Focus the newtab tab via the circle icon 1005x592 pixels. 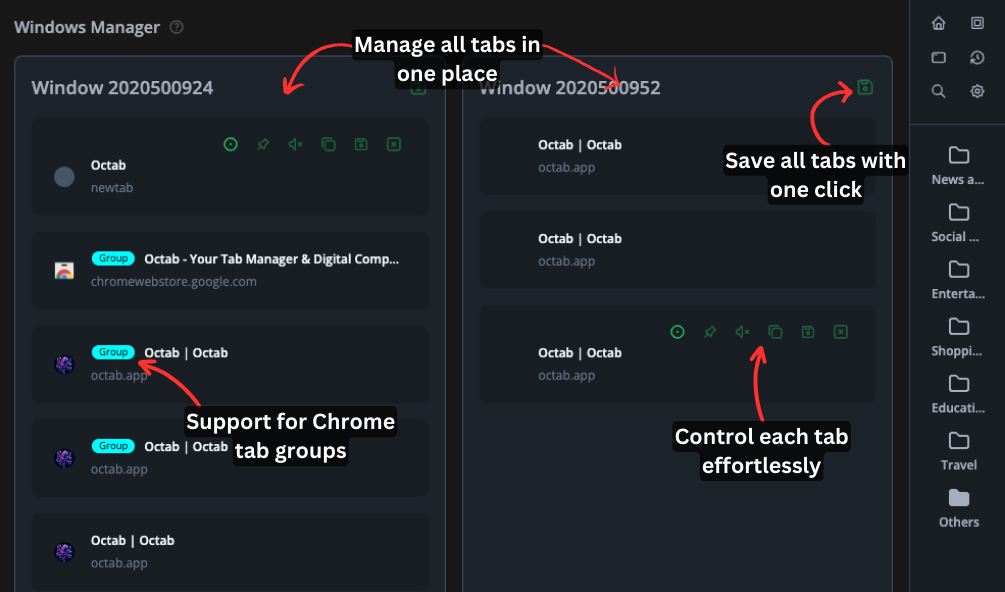pyautogui.click(x=231, y=144)
